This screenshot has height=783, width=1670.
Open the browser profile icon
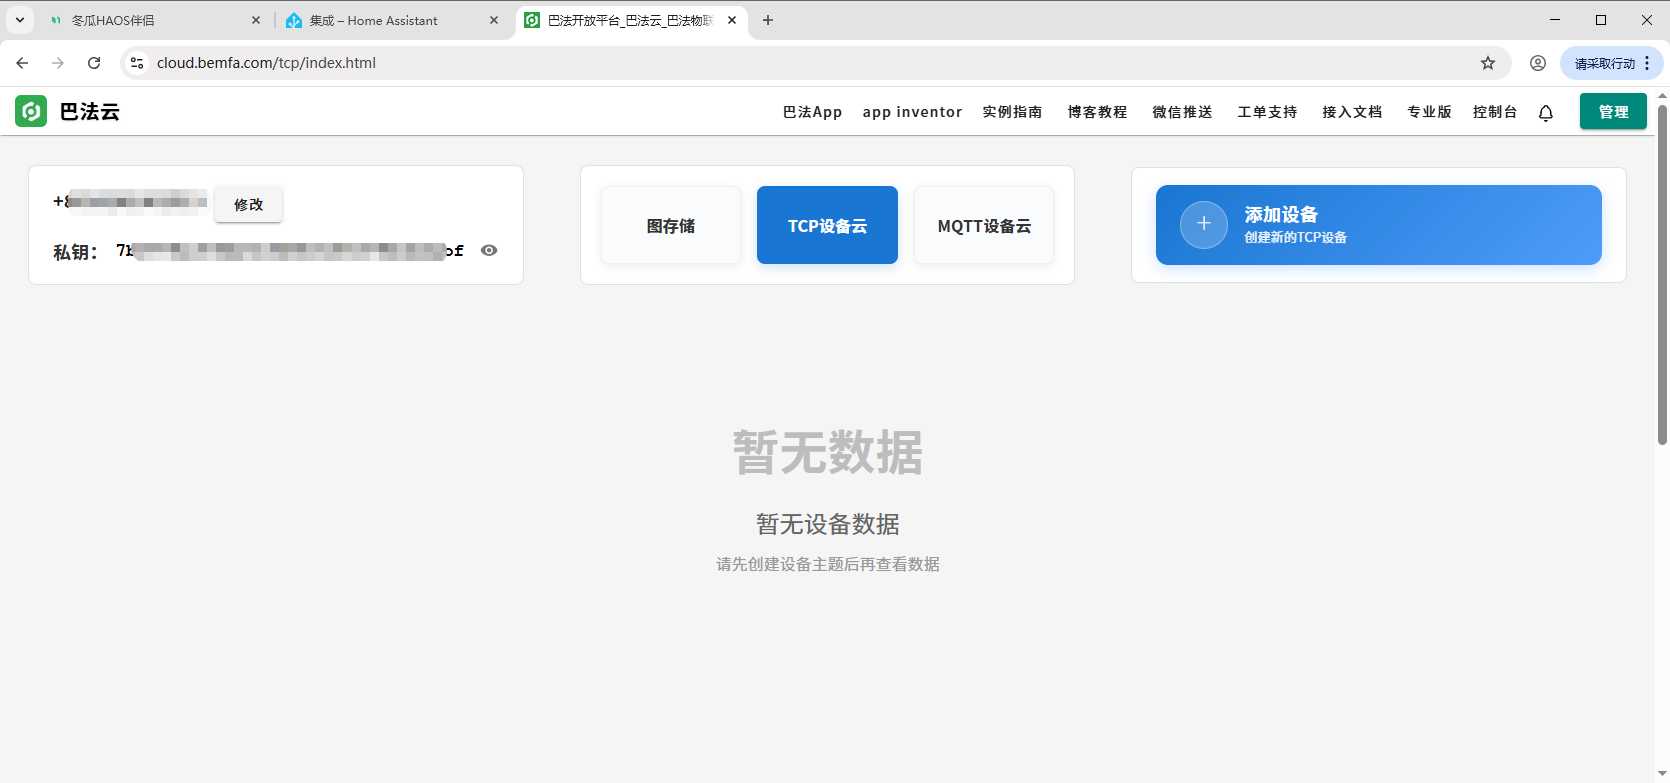(x=1538, y=63)
